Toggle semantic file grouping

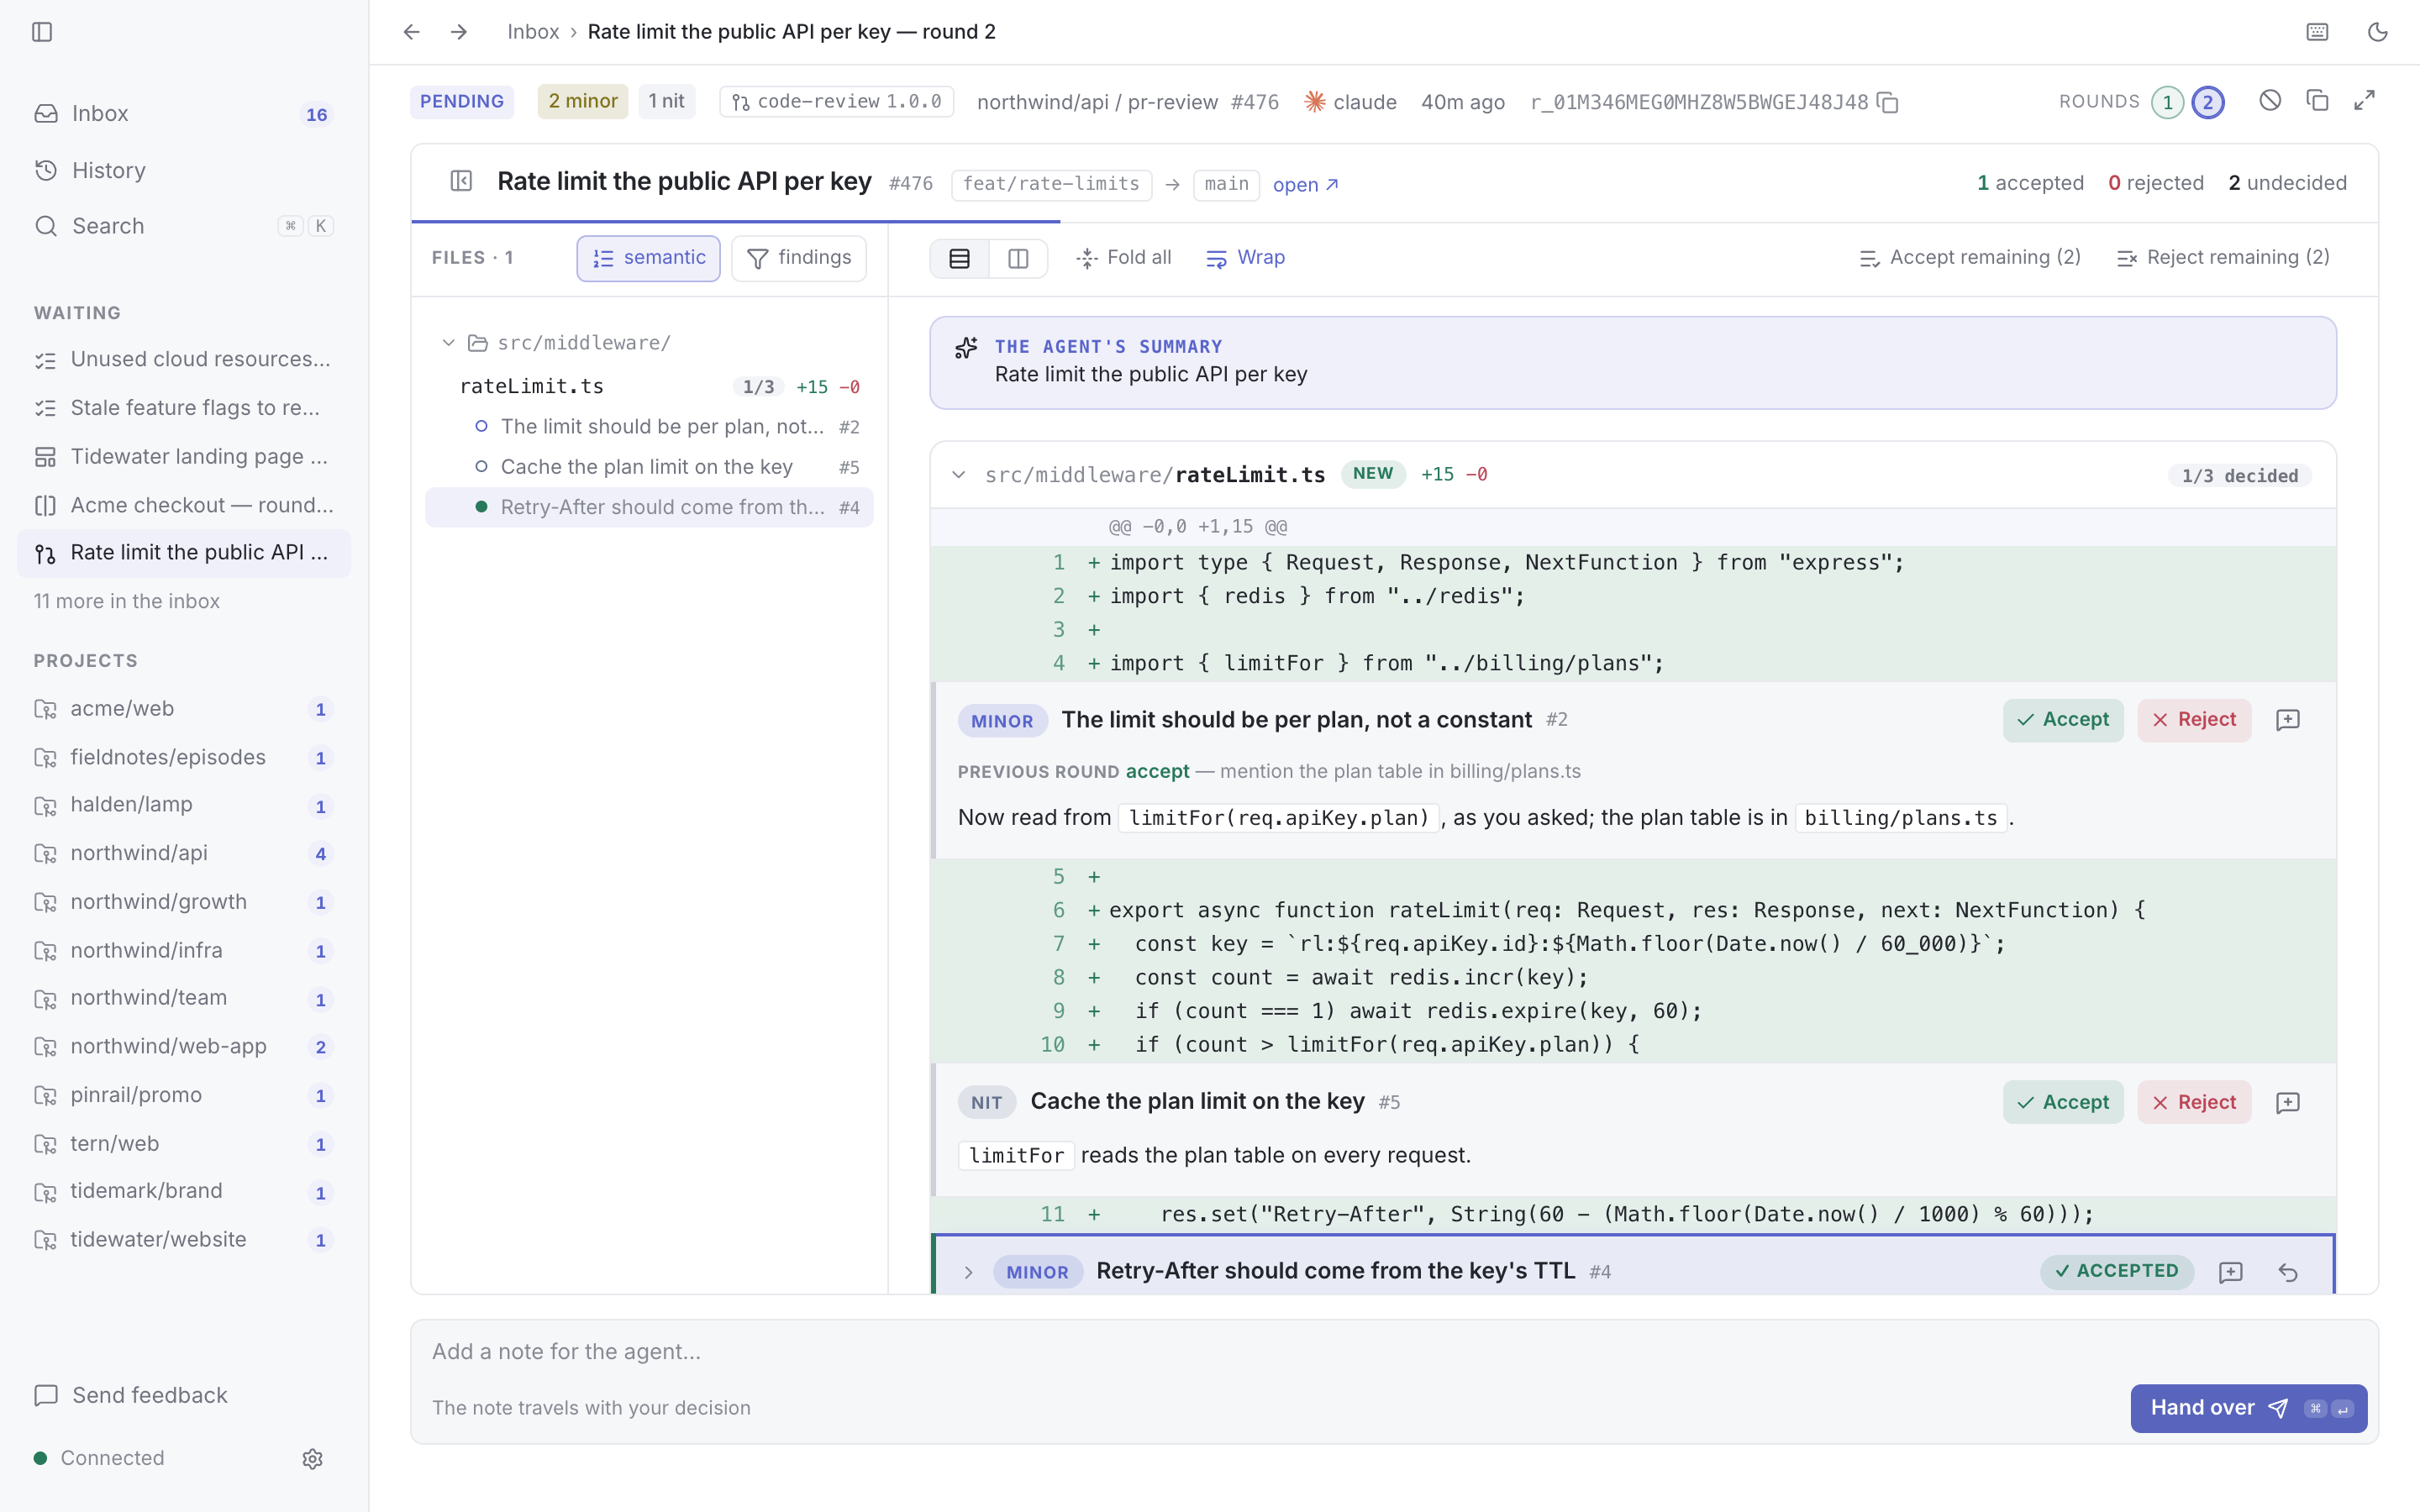[x=648, y=258]
